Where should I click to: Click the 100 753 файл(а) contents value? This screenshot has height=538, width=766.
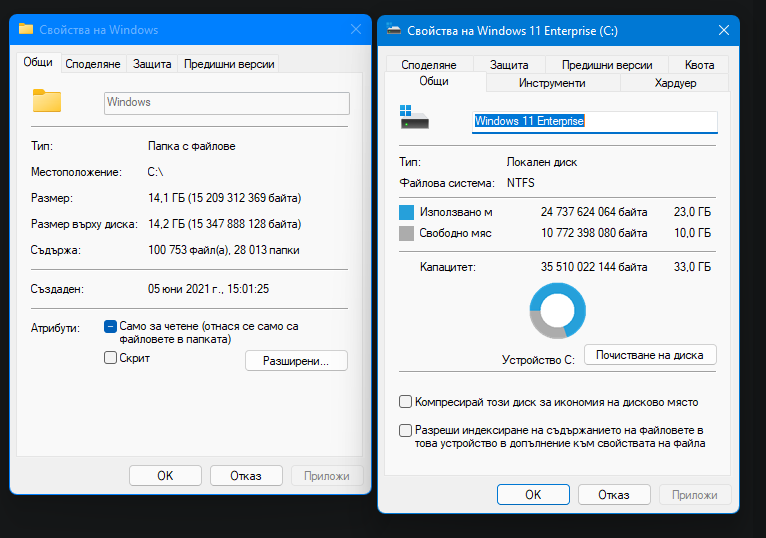(224, 250)
